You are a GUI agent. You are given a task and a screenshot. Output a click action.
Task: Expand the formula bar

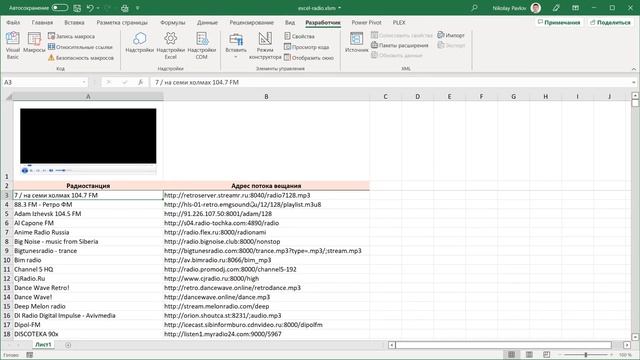[x=634, y=82]
